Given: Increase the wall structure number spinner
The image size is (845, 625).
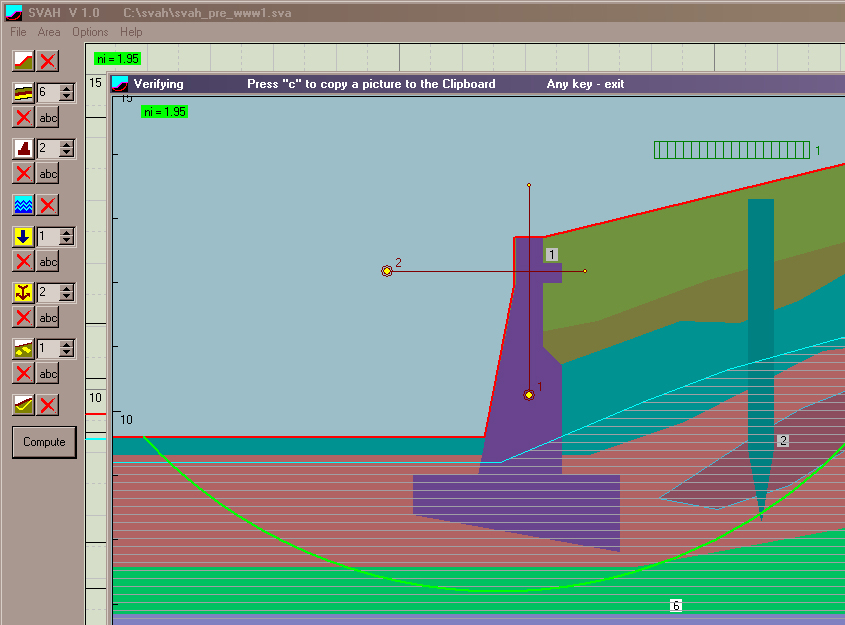Looking at the screenshot, I should coord(67,144).
